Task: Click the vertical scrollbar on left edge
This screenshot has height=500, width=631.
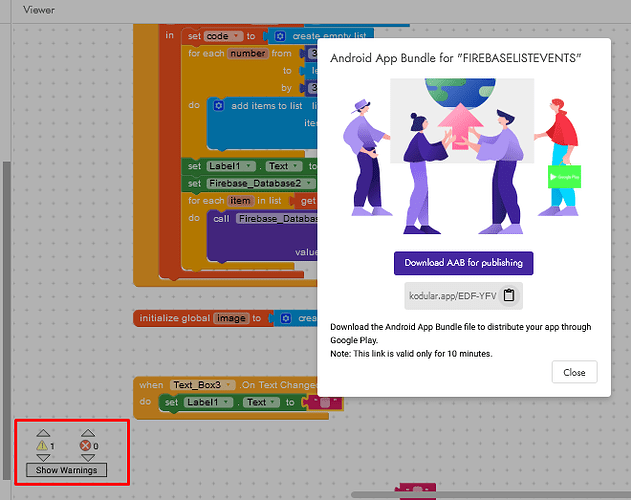Action: point(6,320)
